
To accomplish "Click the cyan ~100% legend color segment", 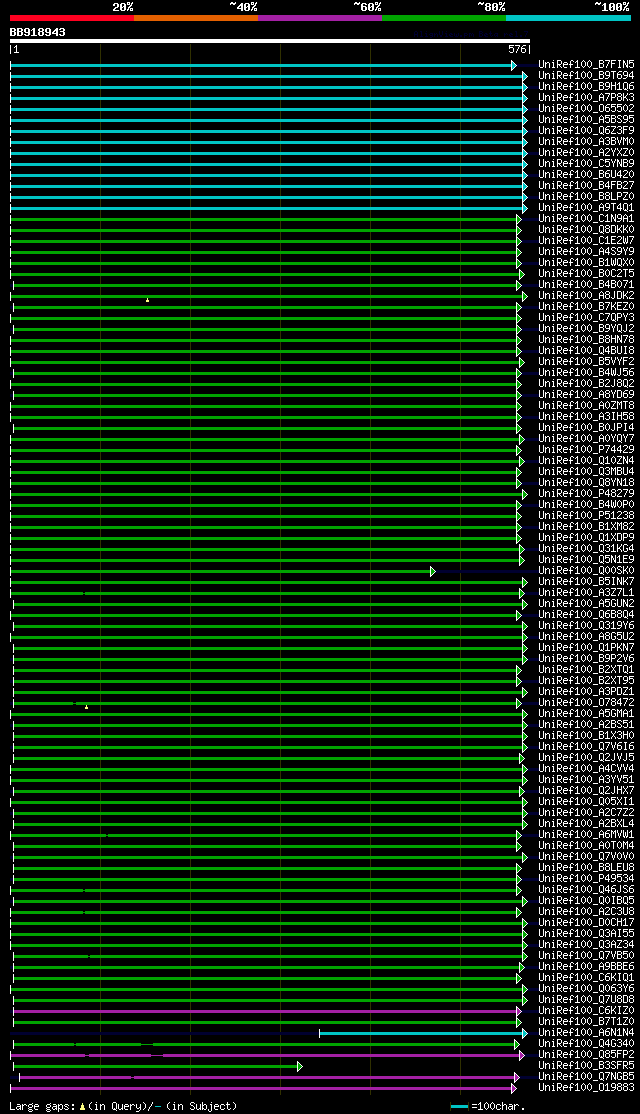I will (568, 18).
